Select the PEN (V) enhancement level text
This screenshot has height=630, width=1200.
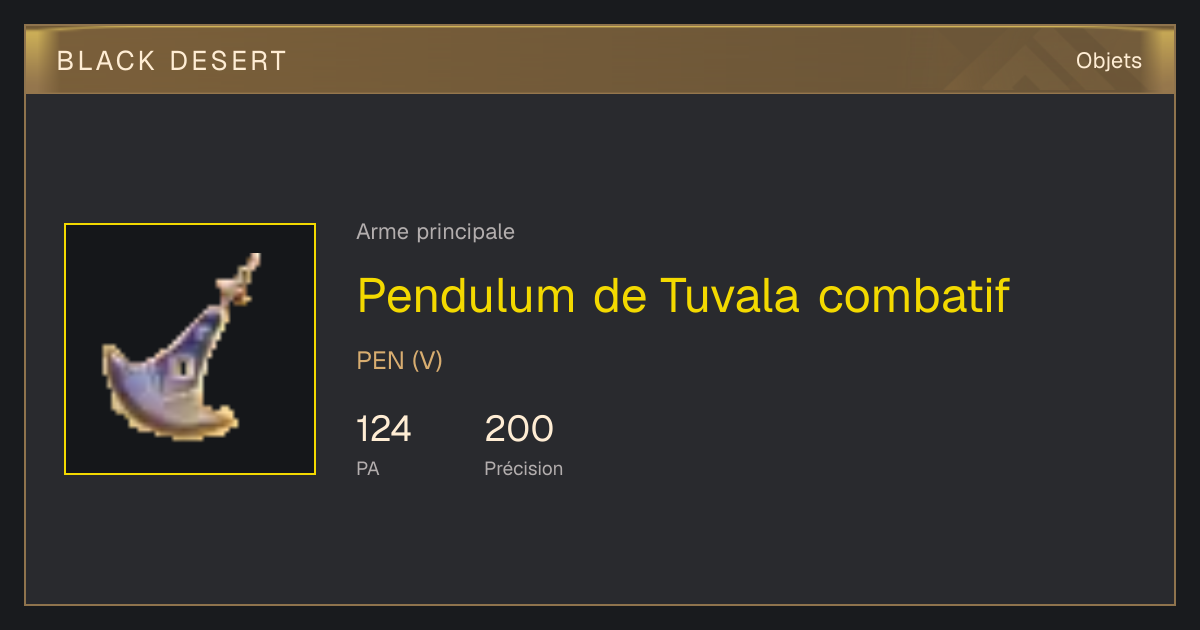pyautogui.click(x=399, y=361)
